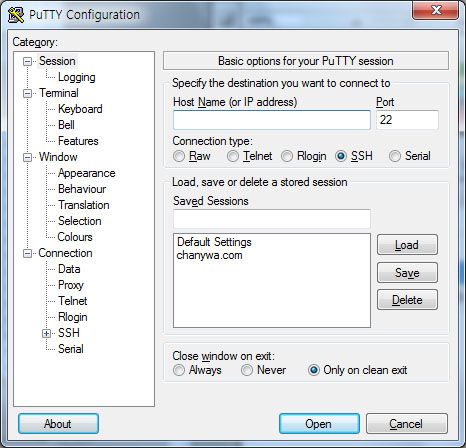Click the PuTTY icon in title bar
The height and width of the screenshot is (448, 466).
click(x=16, y=15)
